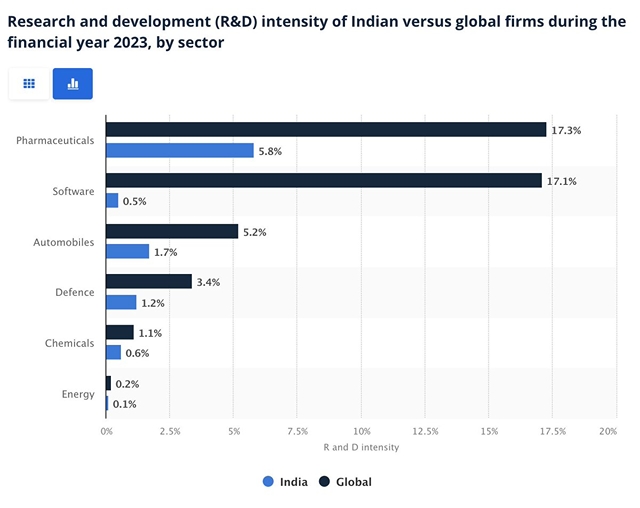Click the 5.8% value label
The image size is (640, 508).
pos(270,151)
